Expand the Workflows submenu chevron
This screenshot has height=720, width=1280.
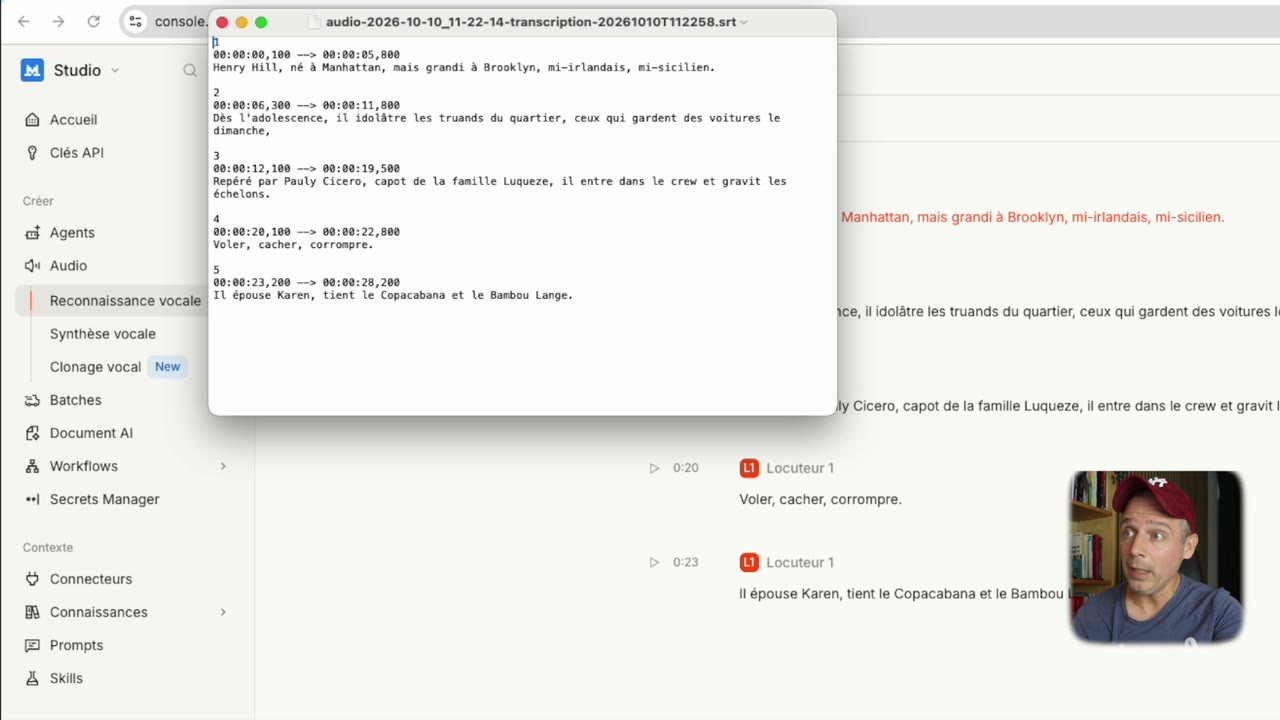pos(223,466)
